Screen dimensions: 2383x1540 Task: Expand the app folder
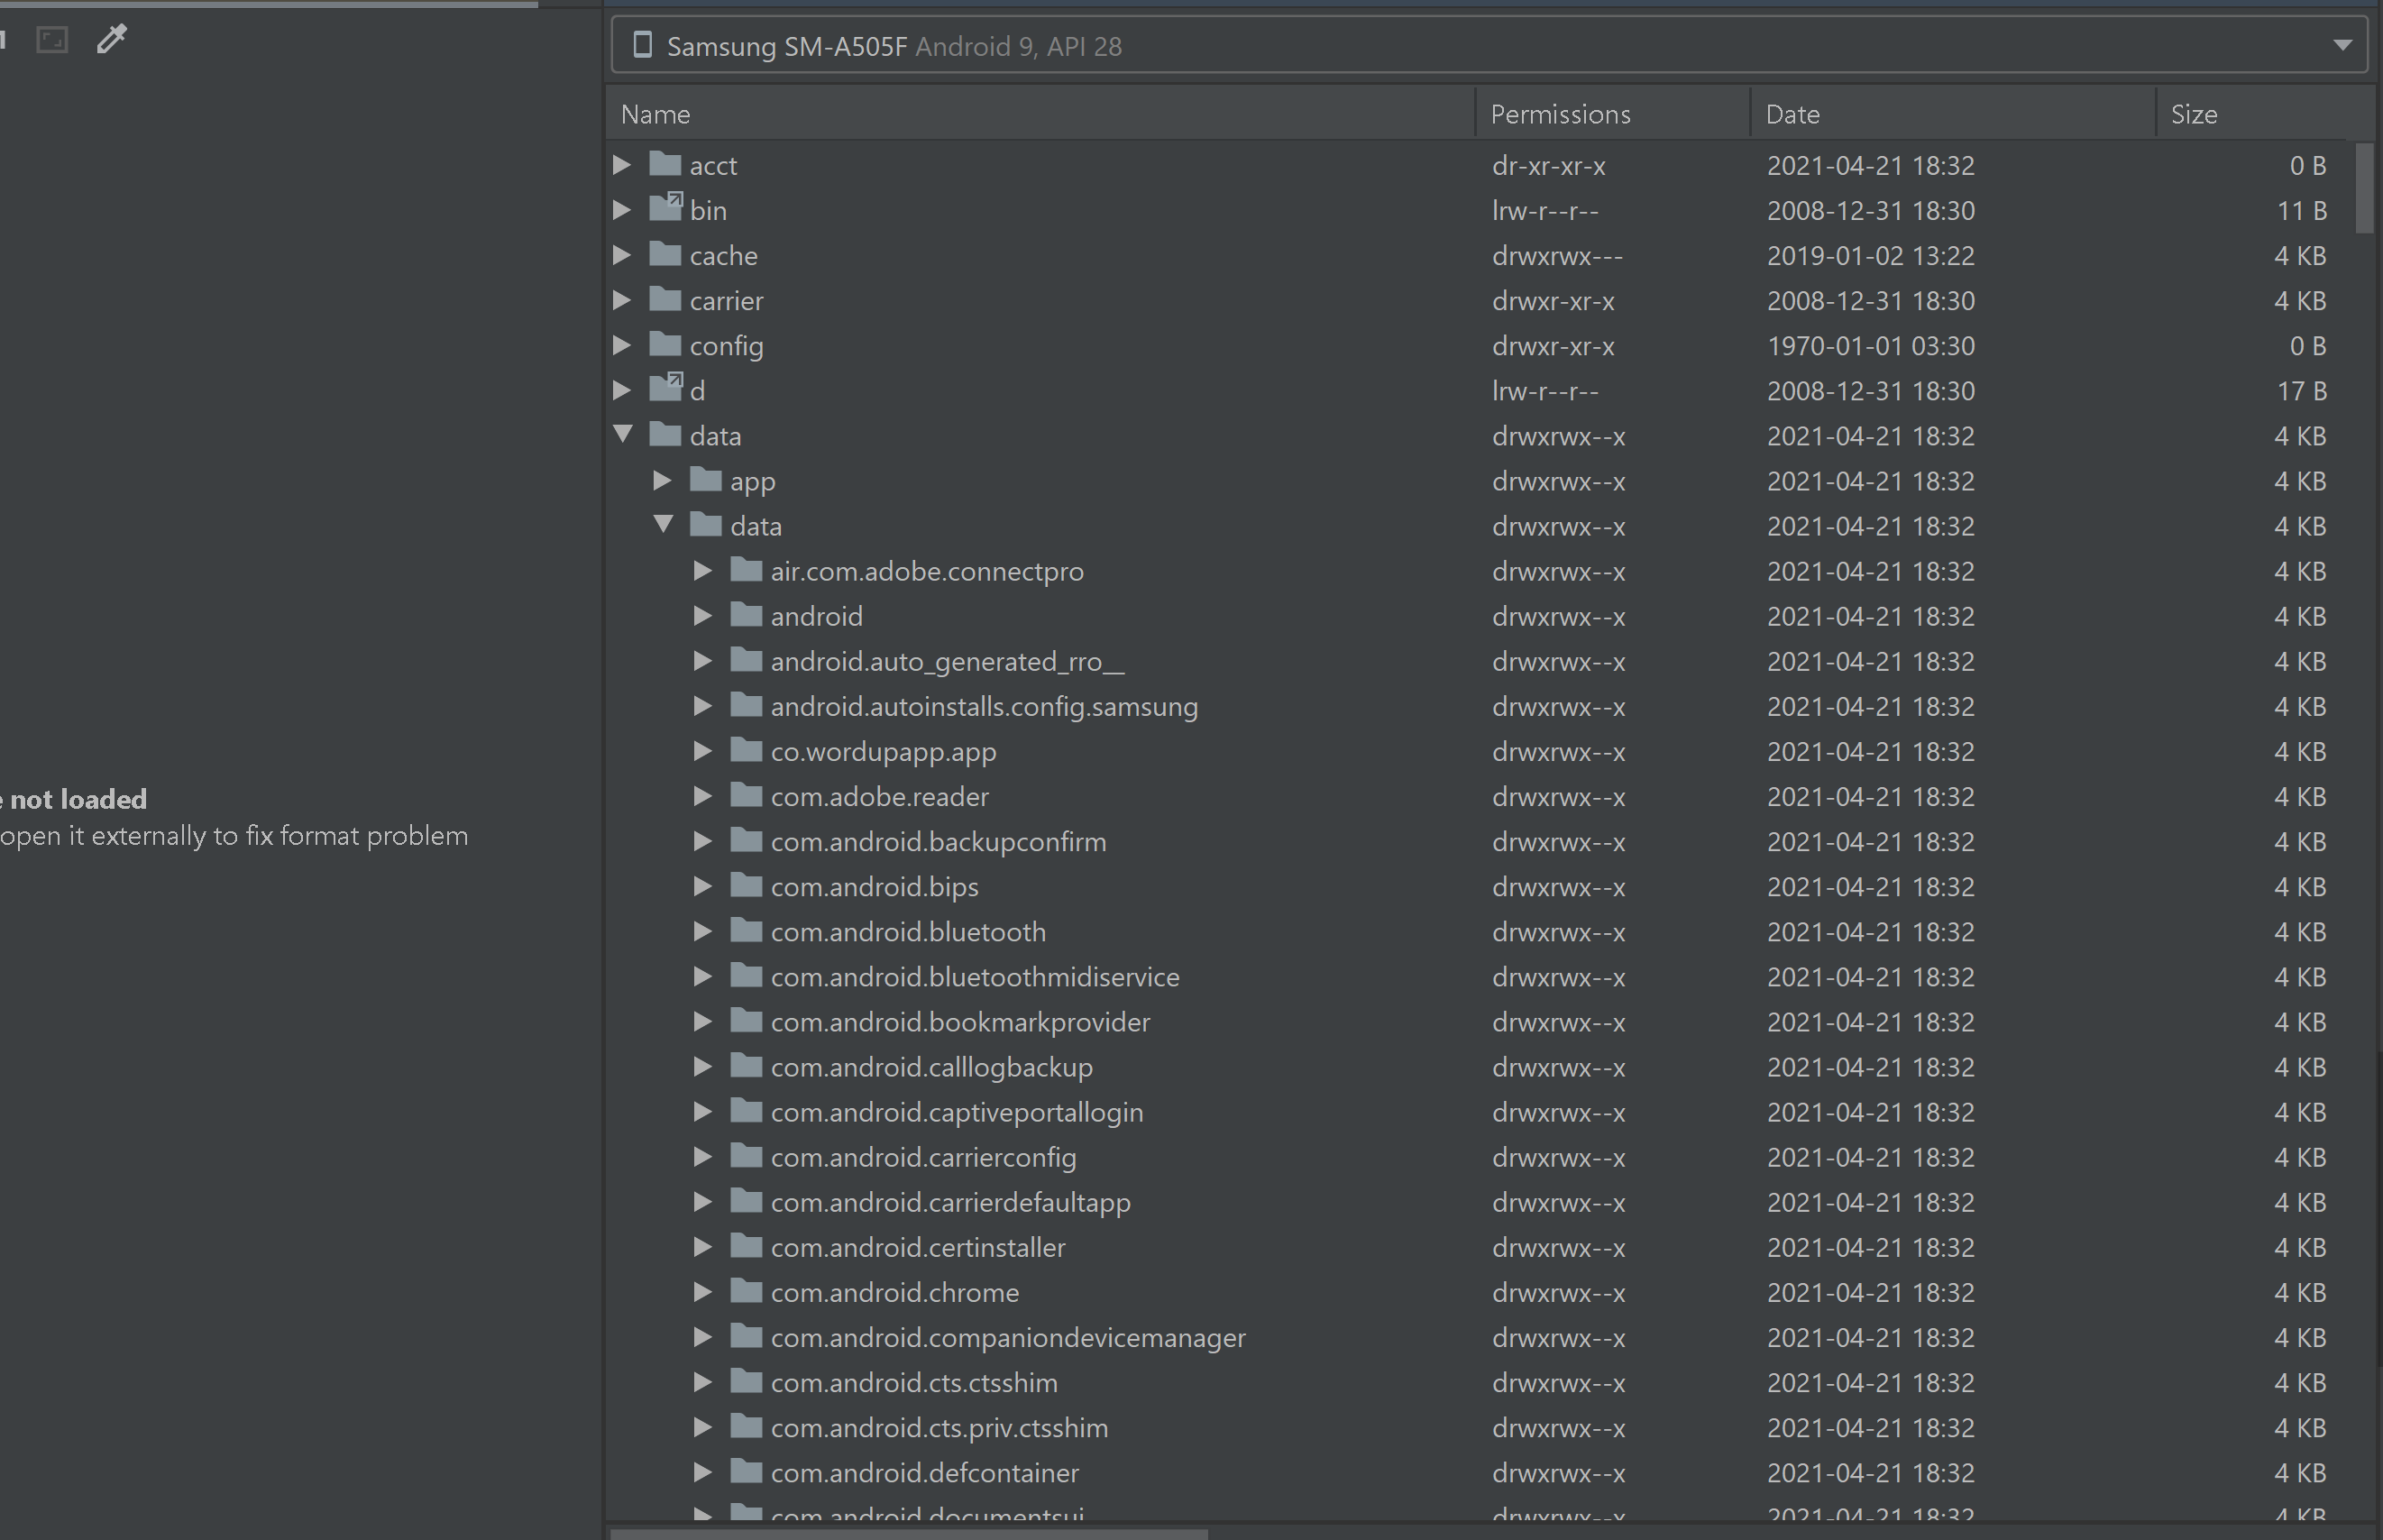662,480
